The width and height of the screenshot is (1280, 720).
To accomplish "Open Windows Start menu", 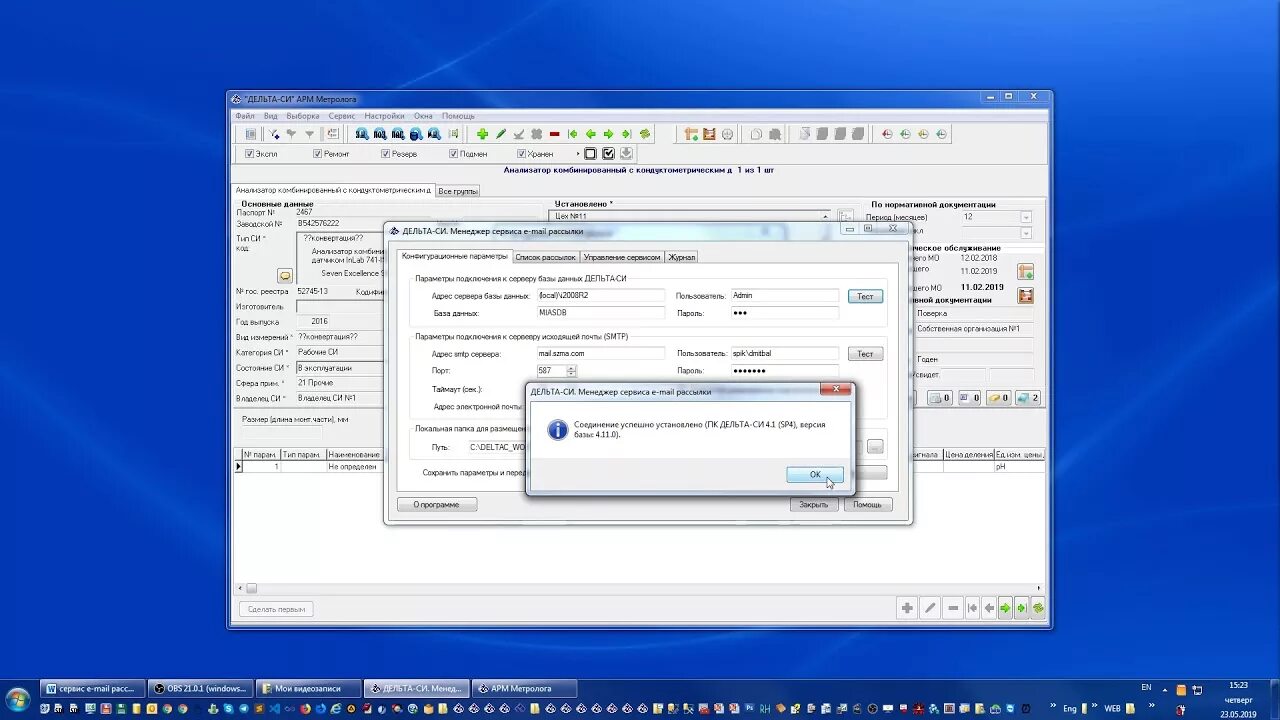I will click(x=17, y=697).
